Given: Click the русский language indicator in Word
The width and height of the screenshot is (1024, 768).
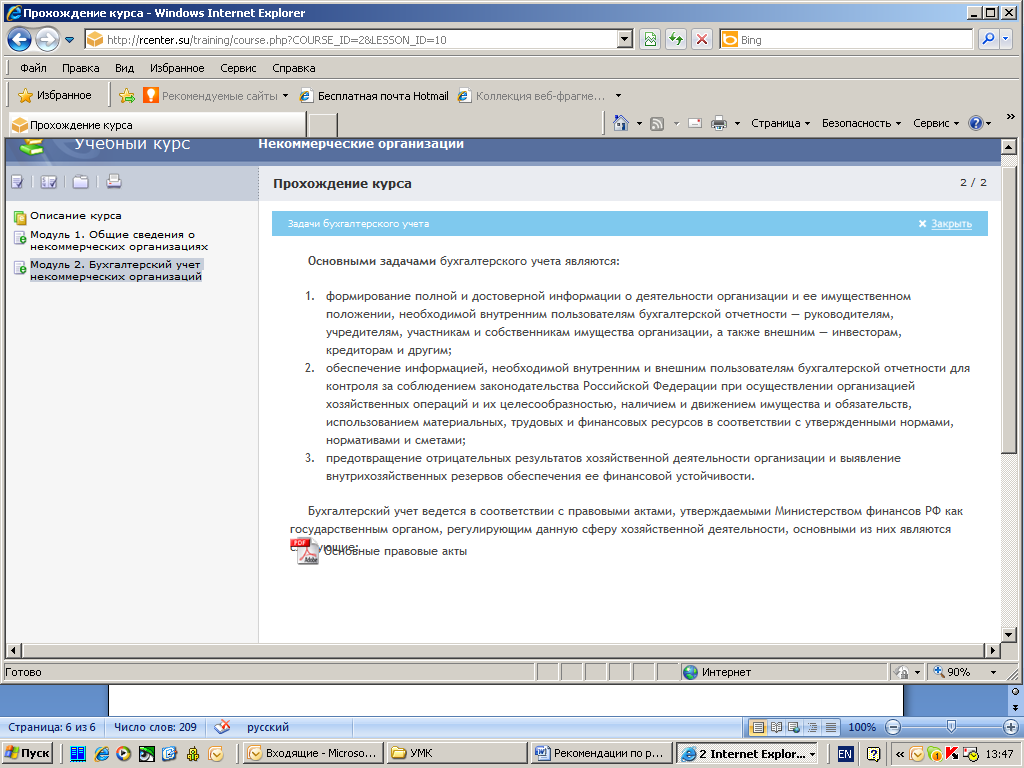Looking at the screenshot, I should (268, 727).
